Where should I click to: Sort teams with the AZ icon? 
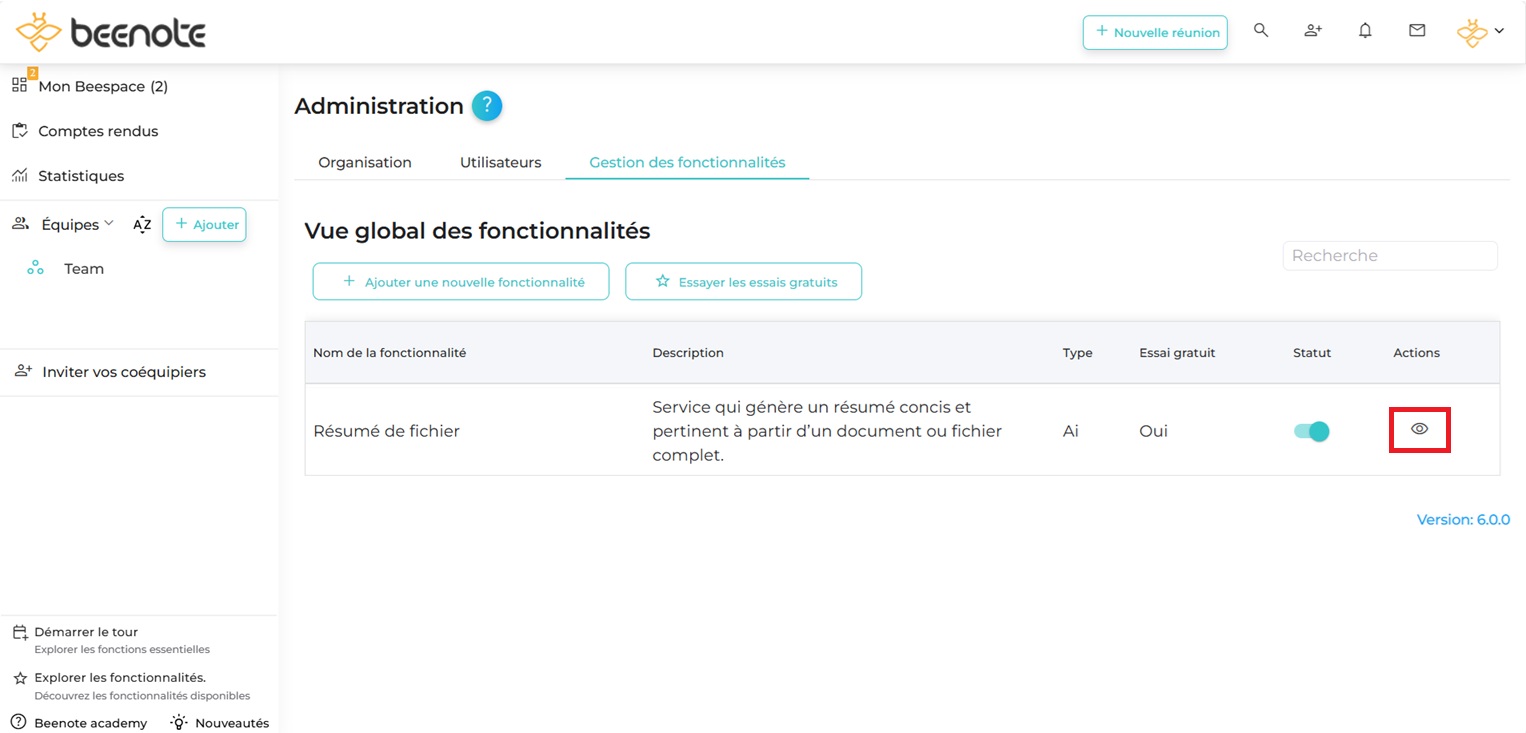pyautogui.click(x=142, y=225)
